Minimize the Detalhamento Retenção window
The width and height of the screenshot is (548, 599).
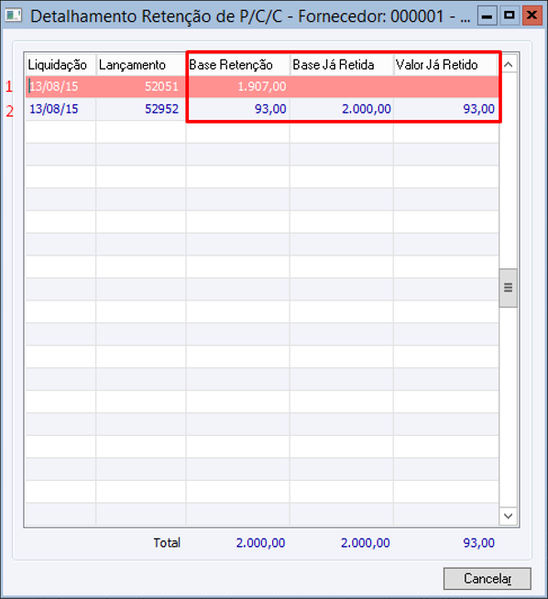click(487, 16)
